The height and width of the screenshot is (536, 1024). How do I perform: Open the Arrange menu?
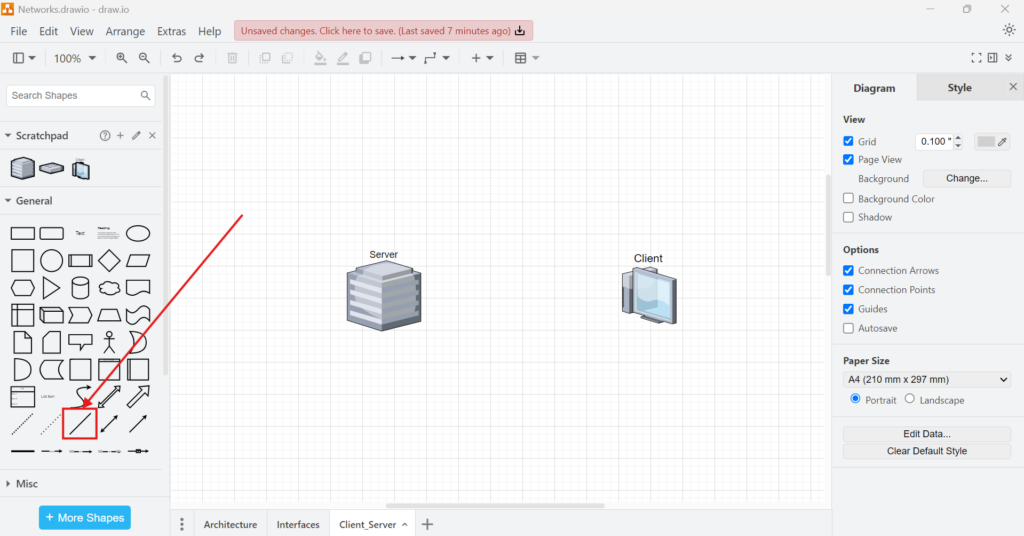[125, 32]
